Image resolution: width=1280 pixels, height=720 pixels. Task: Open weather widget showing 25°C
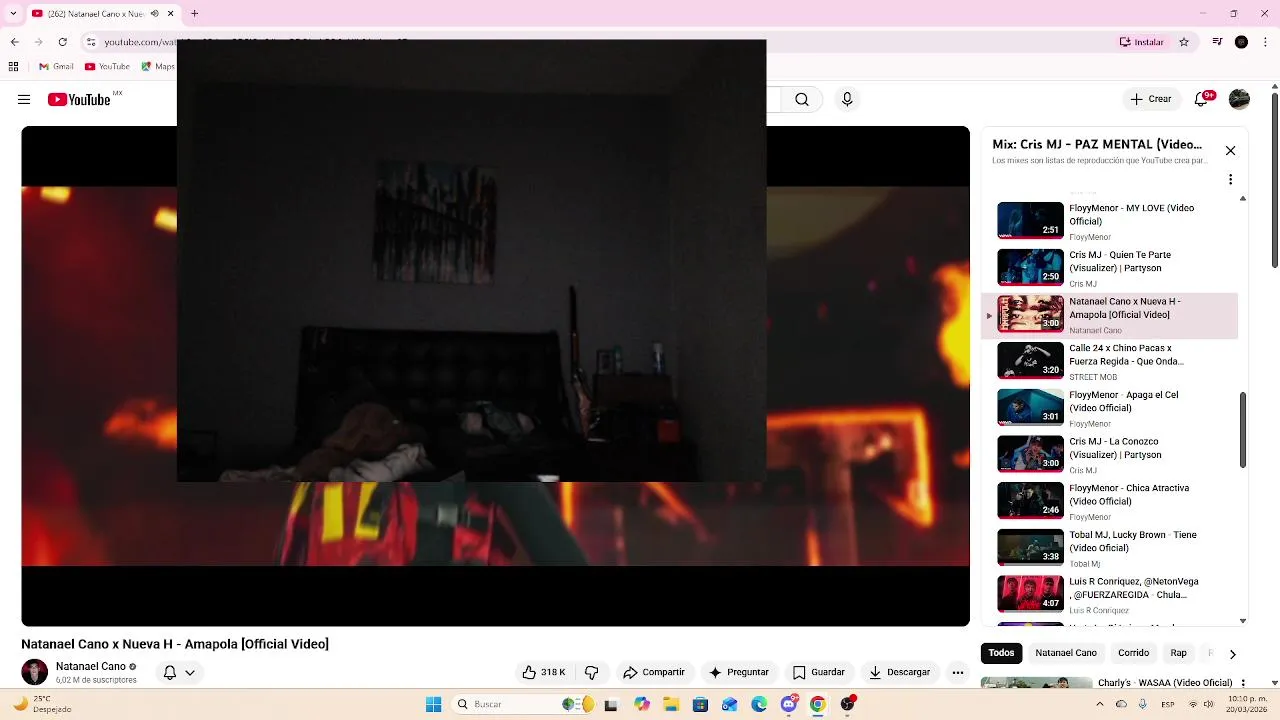[44, 704]
